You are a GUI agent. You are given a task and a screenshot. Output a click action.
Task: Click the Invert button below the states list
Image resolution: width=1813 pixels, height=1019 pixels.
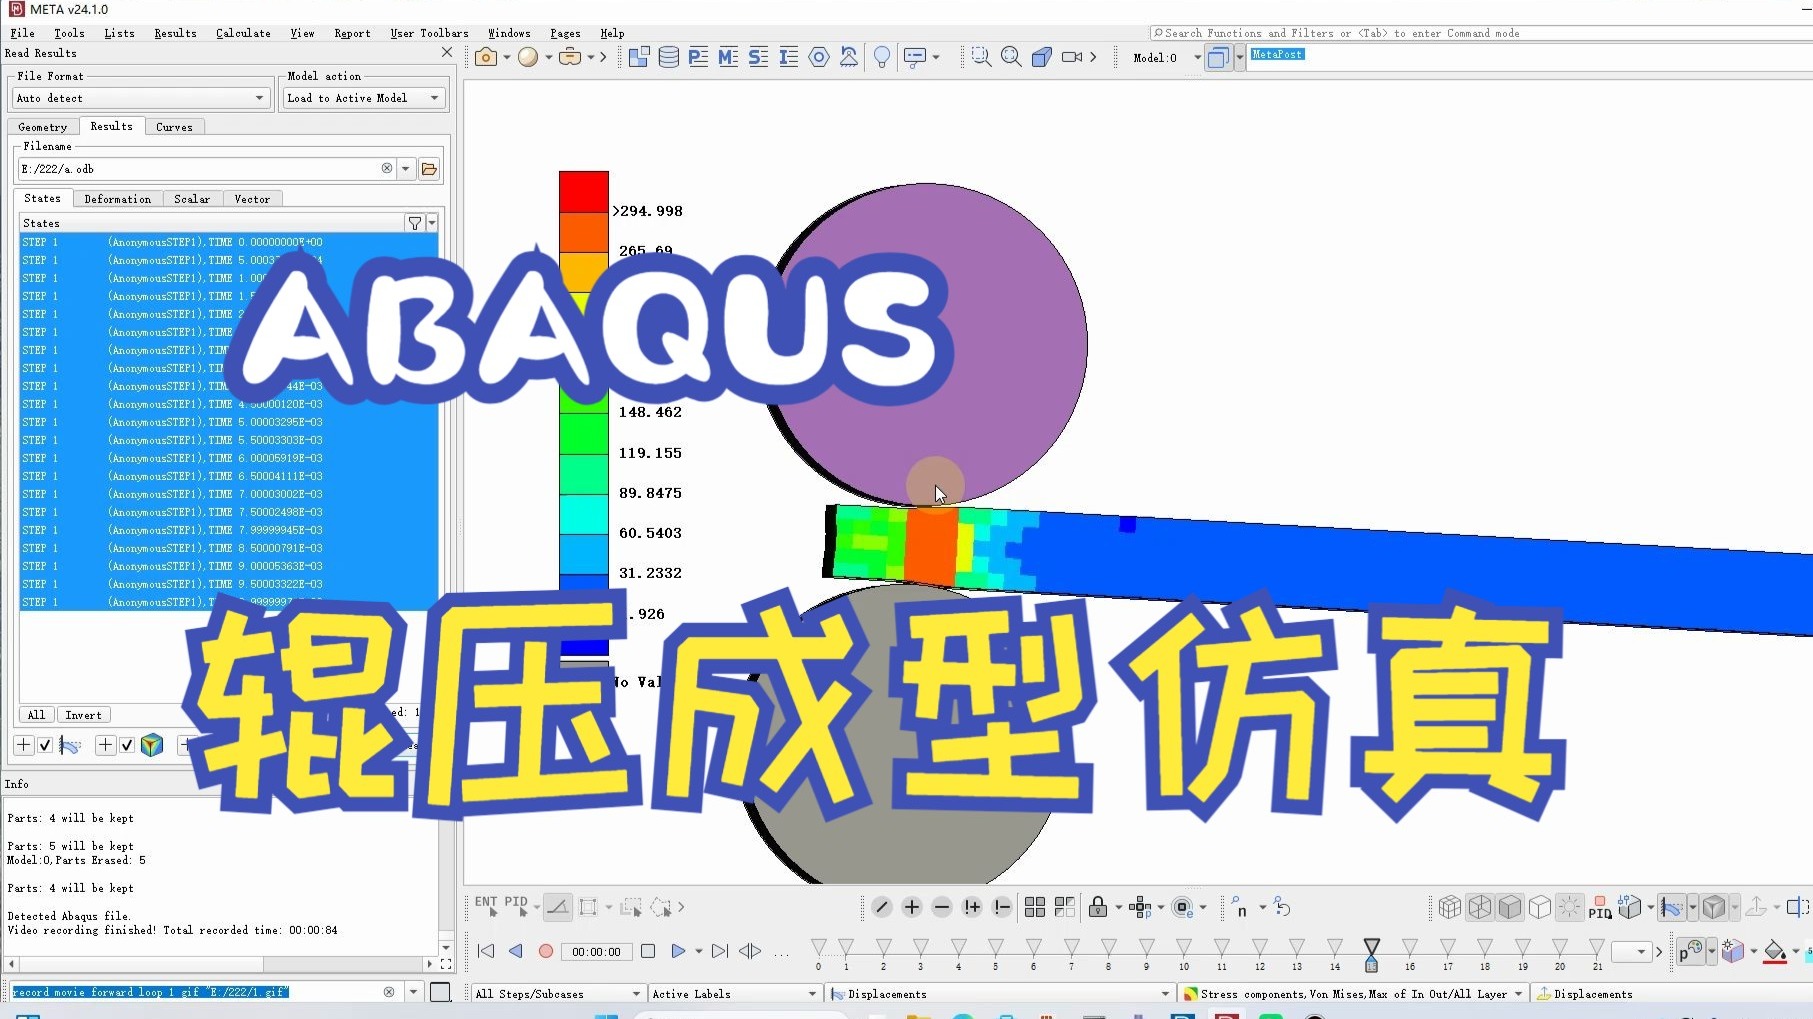(83, 714)
